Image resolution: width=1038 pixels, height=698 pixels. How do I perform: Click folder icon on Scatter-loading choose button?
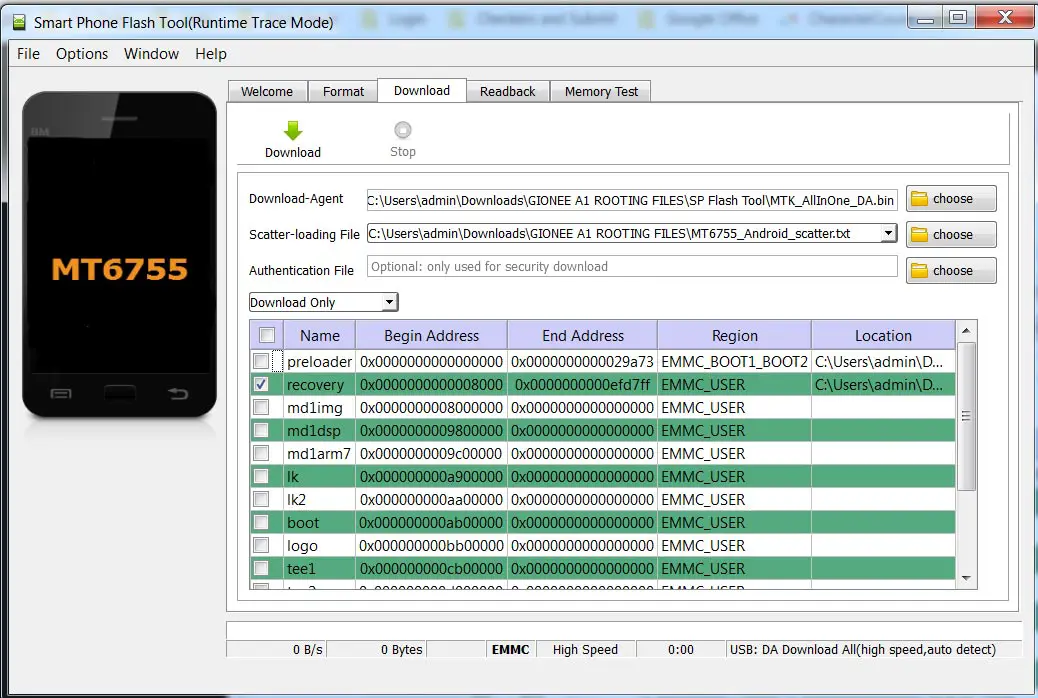coord(920,234)
